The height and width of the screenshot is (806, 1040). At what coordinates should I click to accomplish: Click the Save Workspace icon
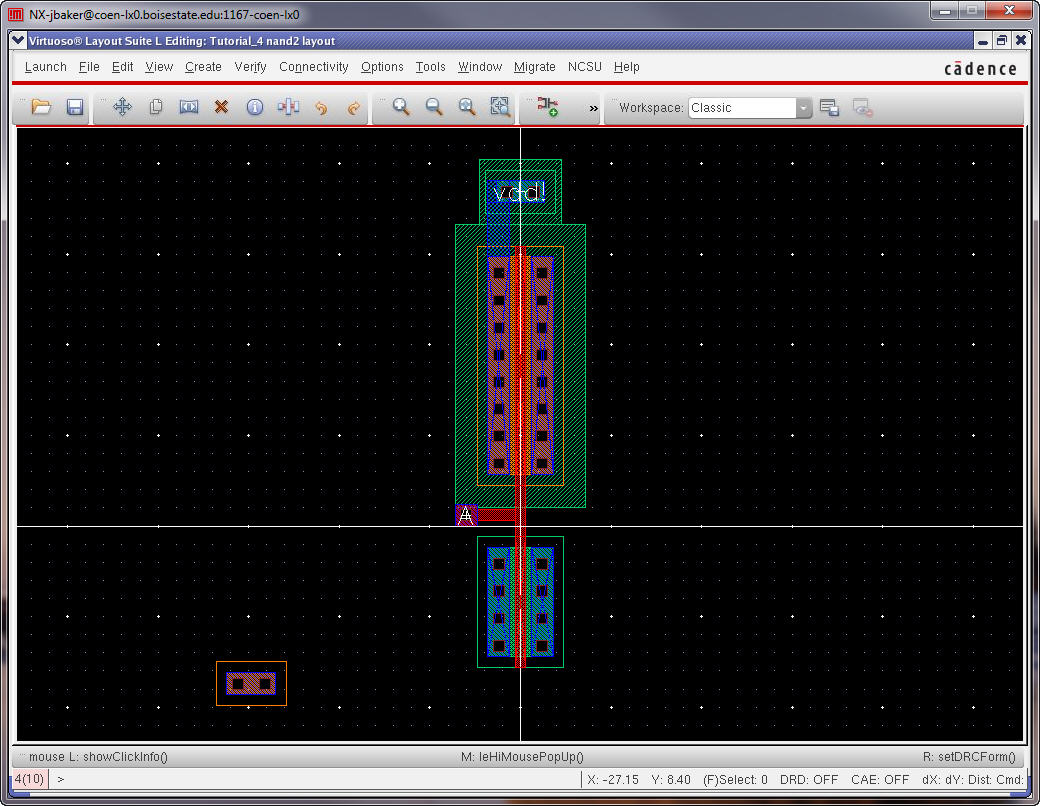coord(829,108)
